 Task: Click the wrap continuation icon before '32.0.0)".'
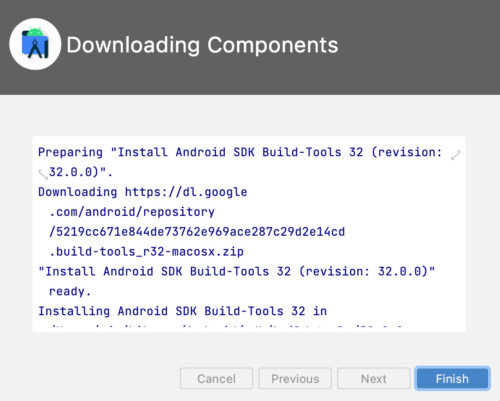(43, 174)
